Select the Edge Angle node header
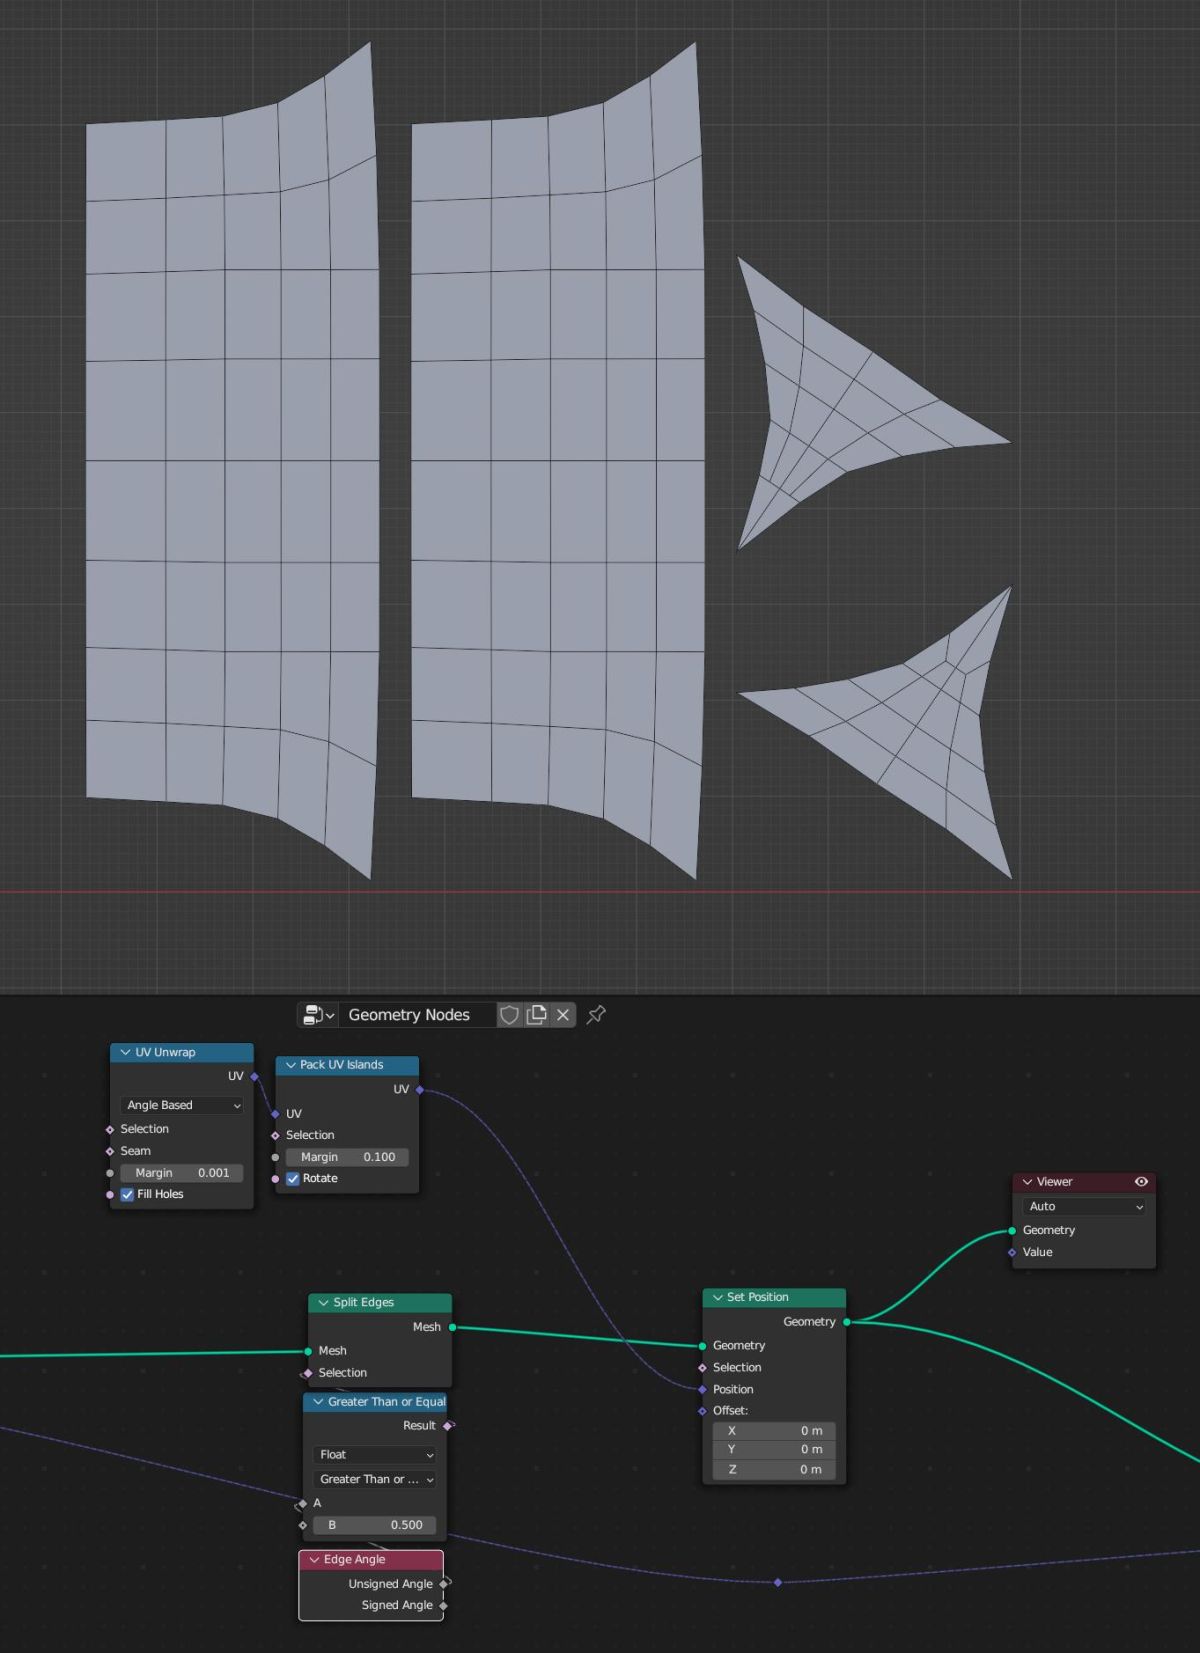Screen dimensions: 1200x1653 (371, 1560)
